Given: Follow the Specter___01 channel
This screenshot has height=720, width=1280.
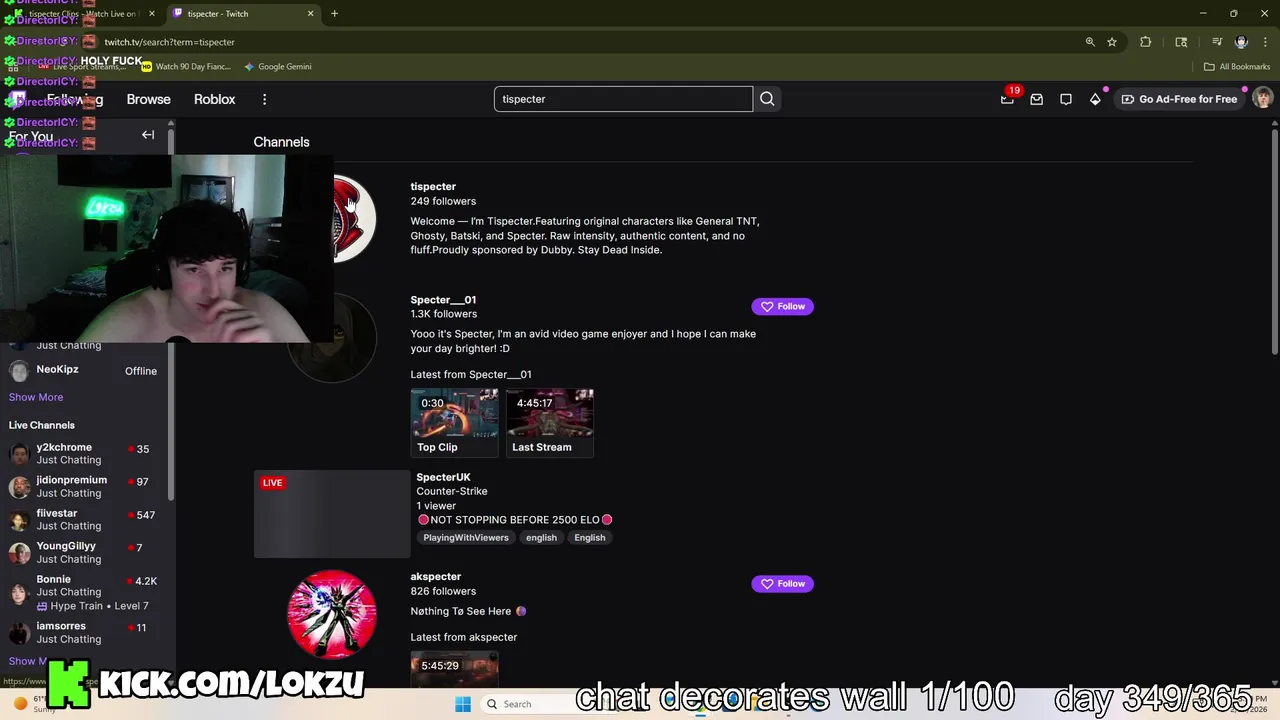Looking at the screenshot, I should coord(783,306).
